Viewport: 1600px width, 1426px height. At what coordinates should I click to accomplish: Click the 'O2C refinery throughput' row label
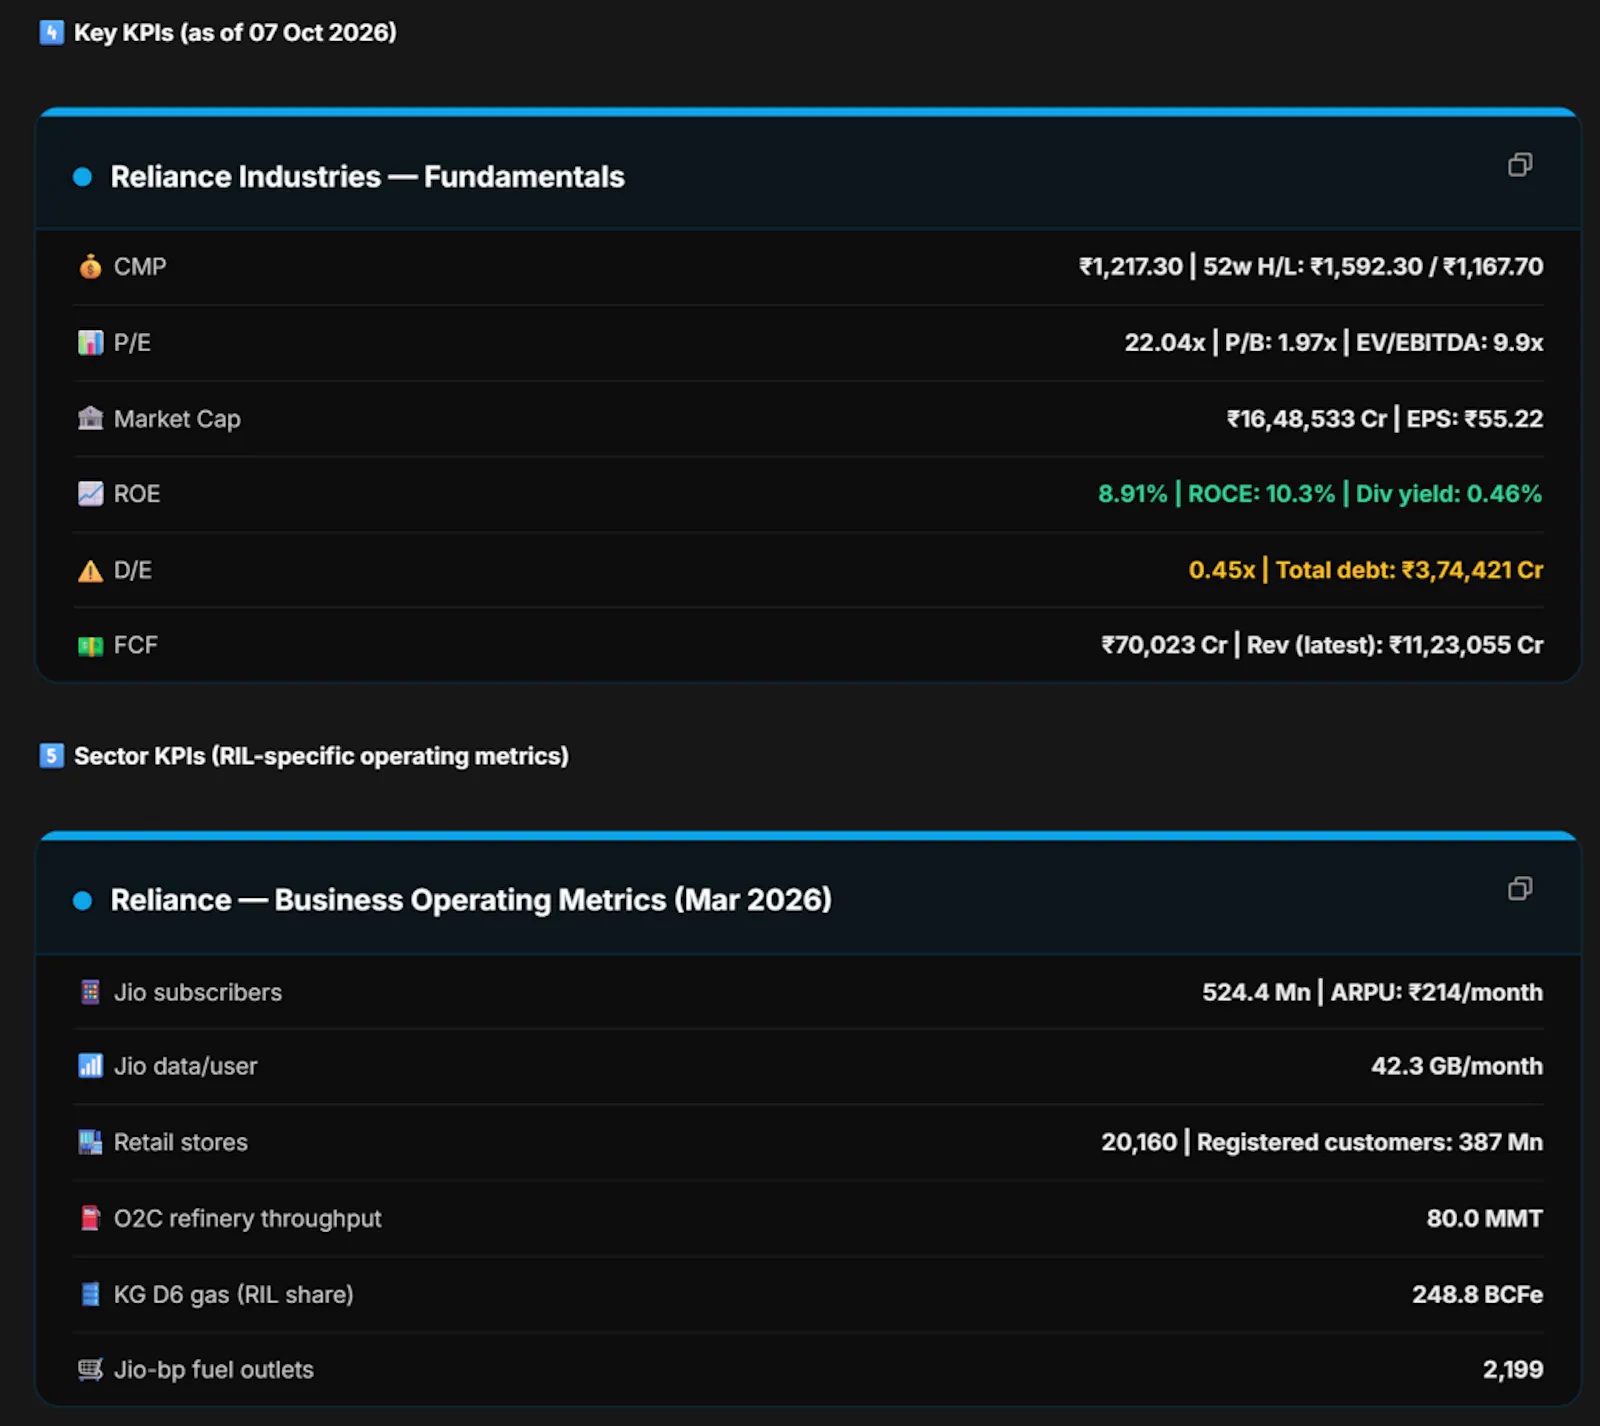(248, 1218)
